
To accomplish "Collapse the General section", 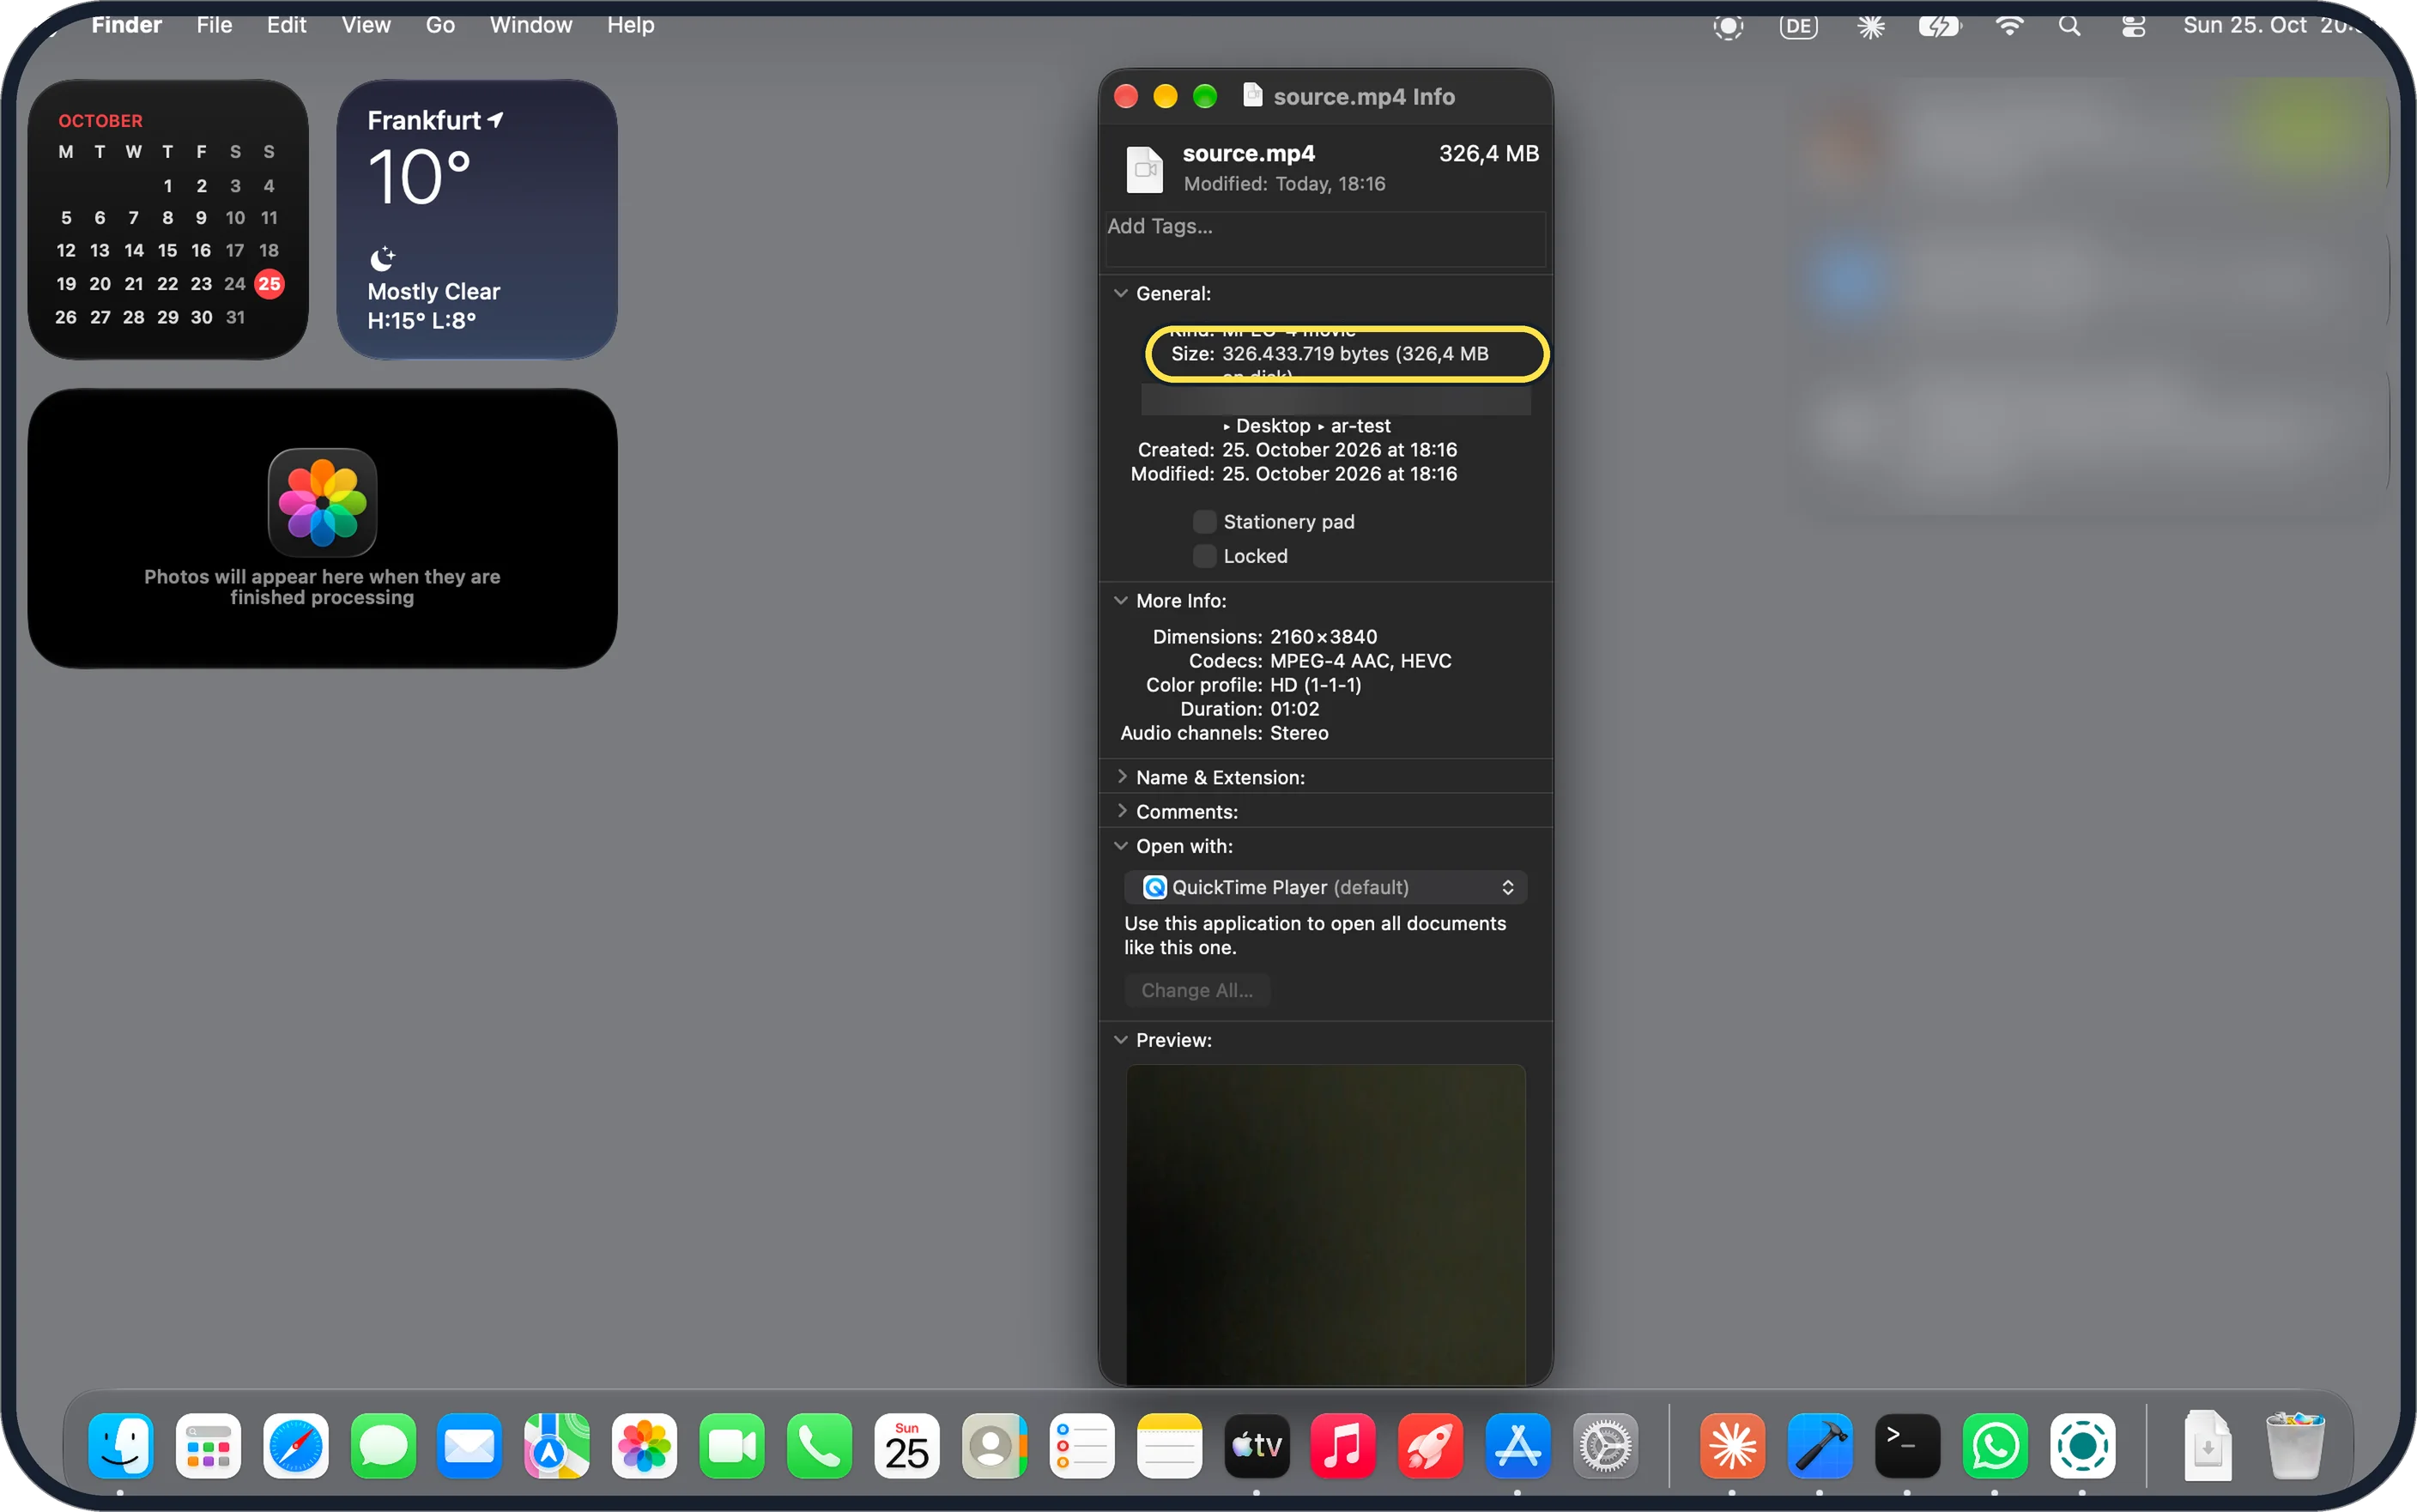I will coord(1121,294).
